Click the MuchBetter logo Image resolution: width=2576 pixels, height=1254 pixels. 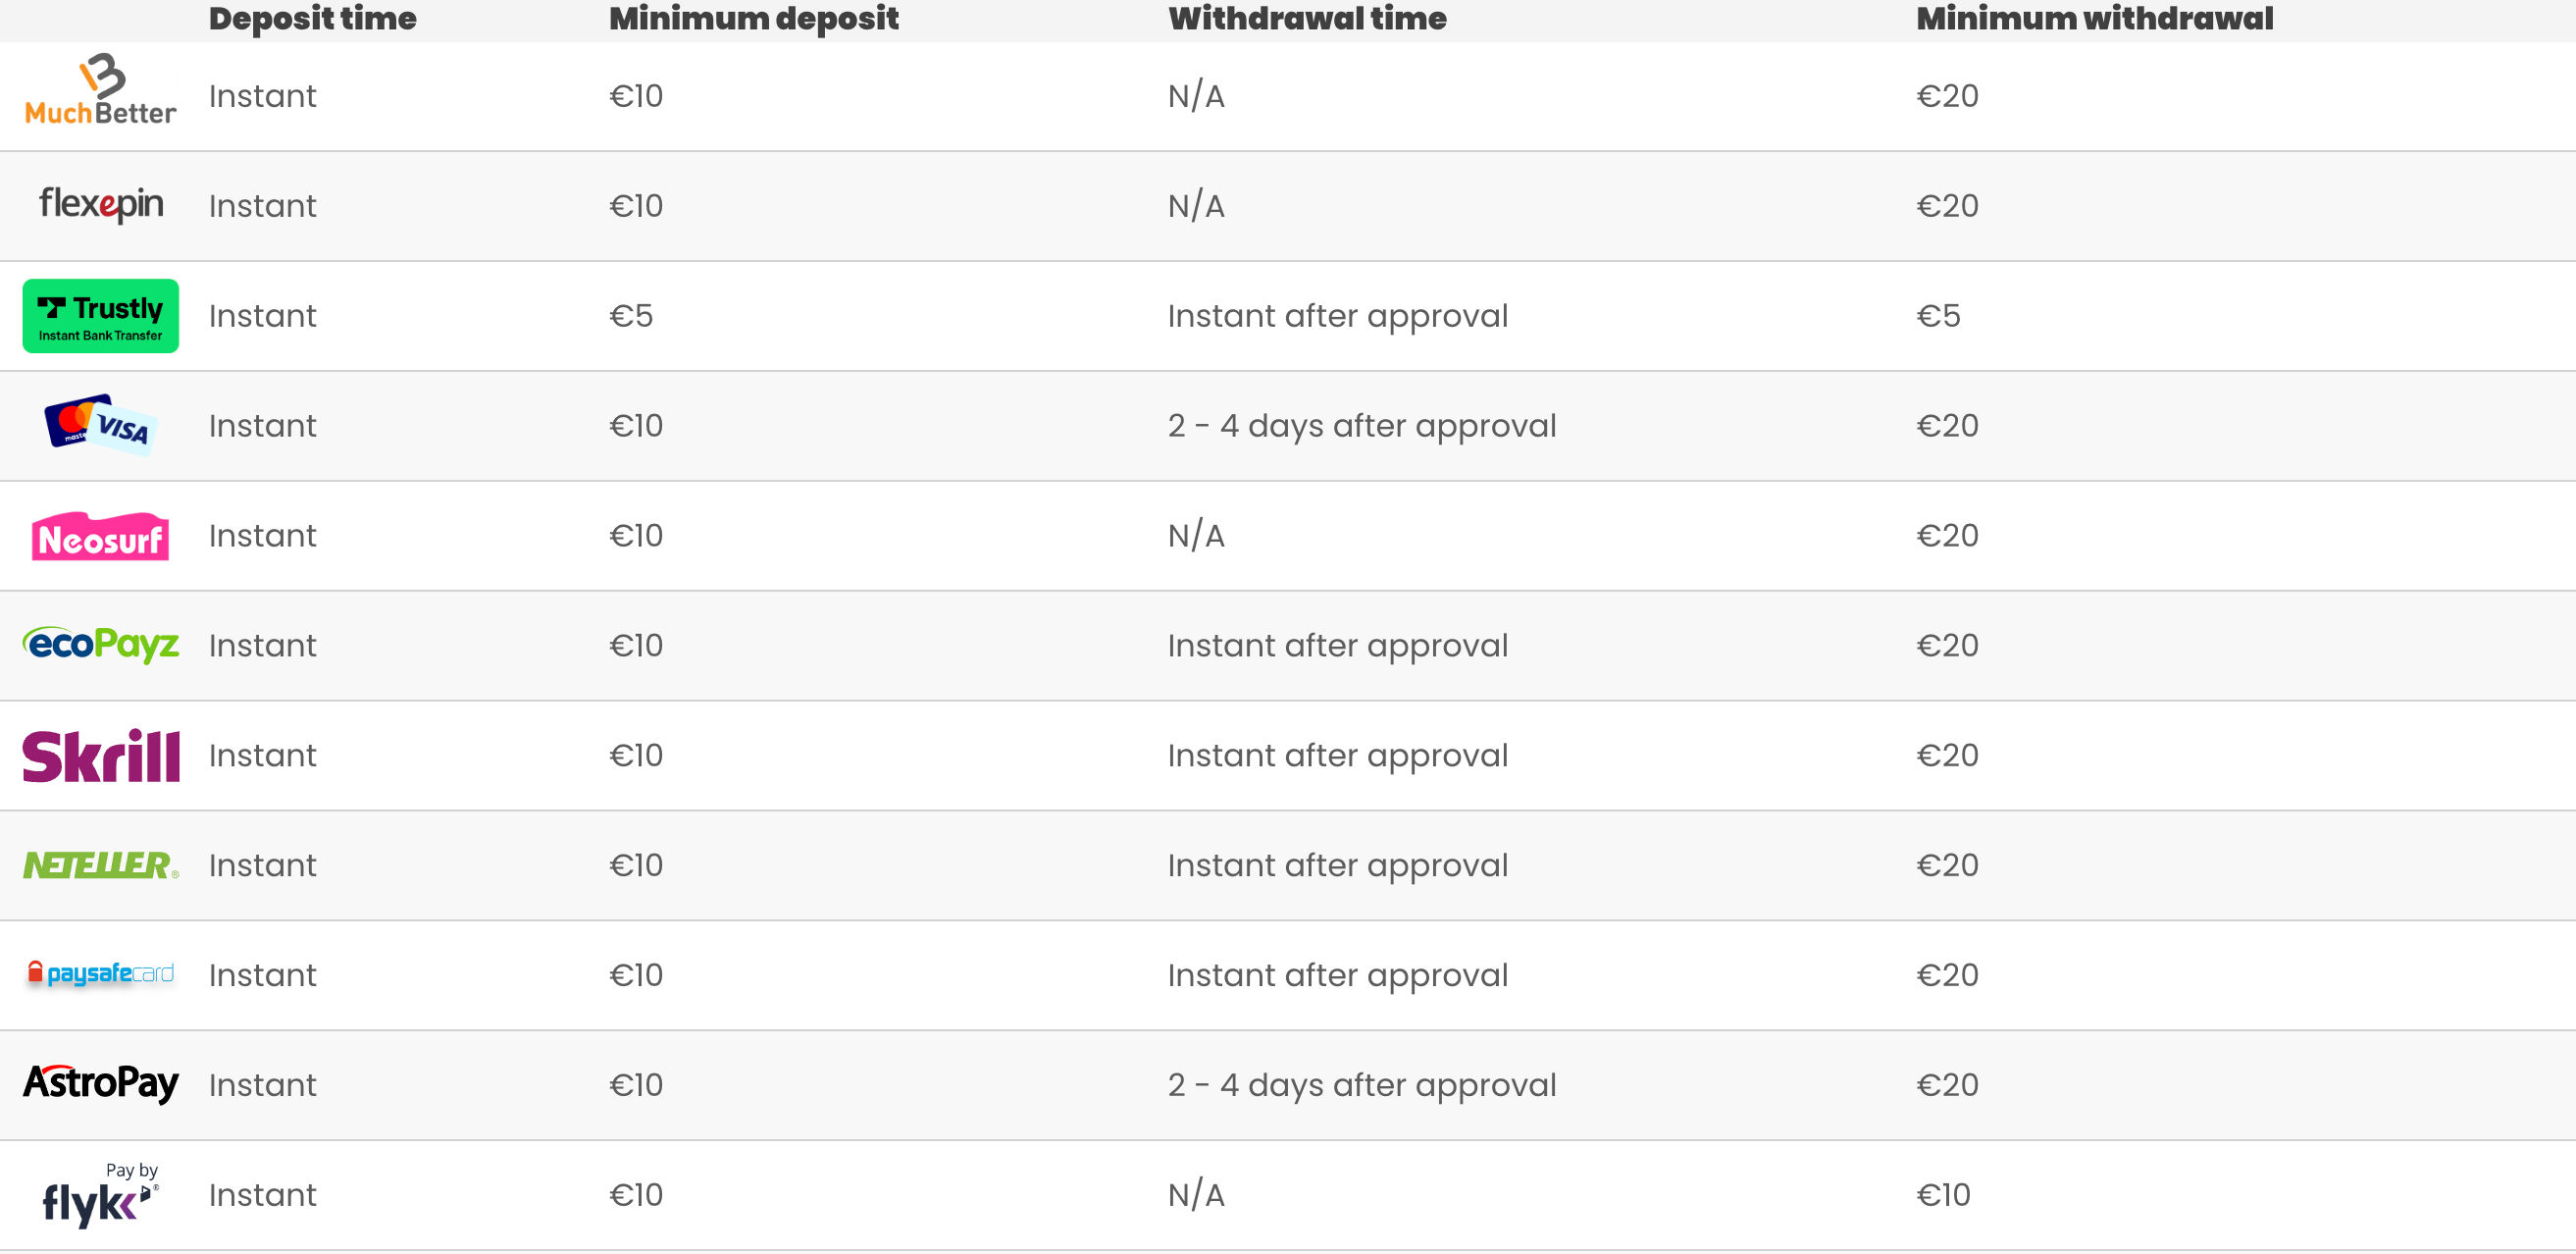tap(100, 90)
